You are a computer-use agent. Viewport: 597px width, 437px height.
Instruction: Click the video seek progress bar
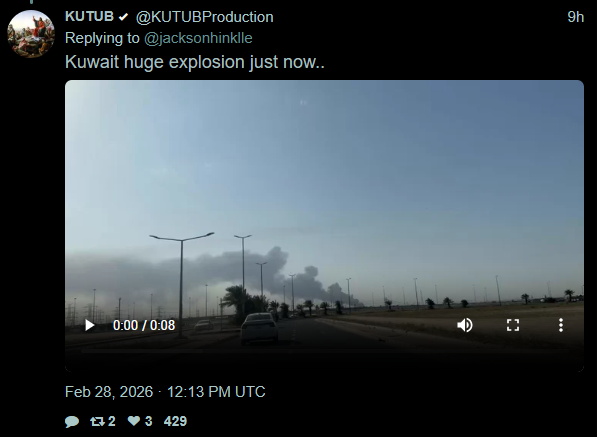pyautogui.click(x=324, y=352)
